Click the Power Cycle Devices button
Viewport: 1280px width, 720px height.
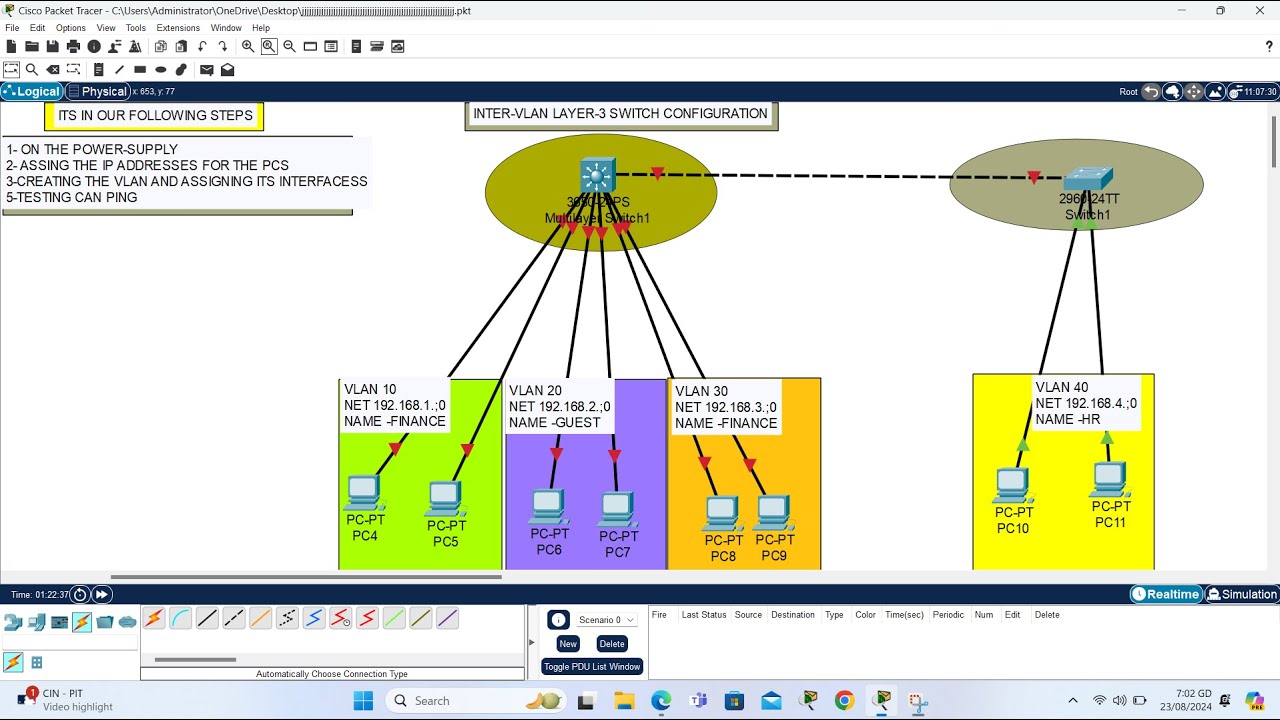coord(81,594)
